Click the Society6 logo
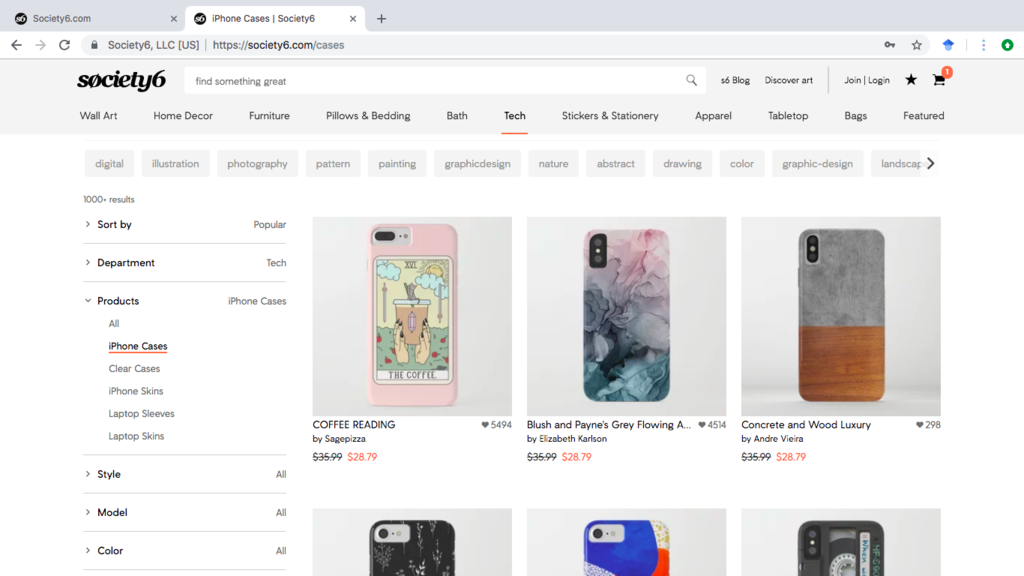Screen dimensions: 1024x576 click(x=121, y=80)
